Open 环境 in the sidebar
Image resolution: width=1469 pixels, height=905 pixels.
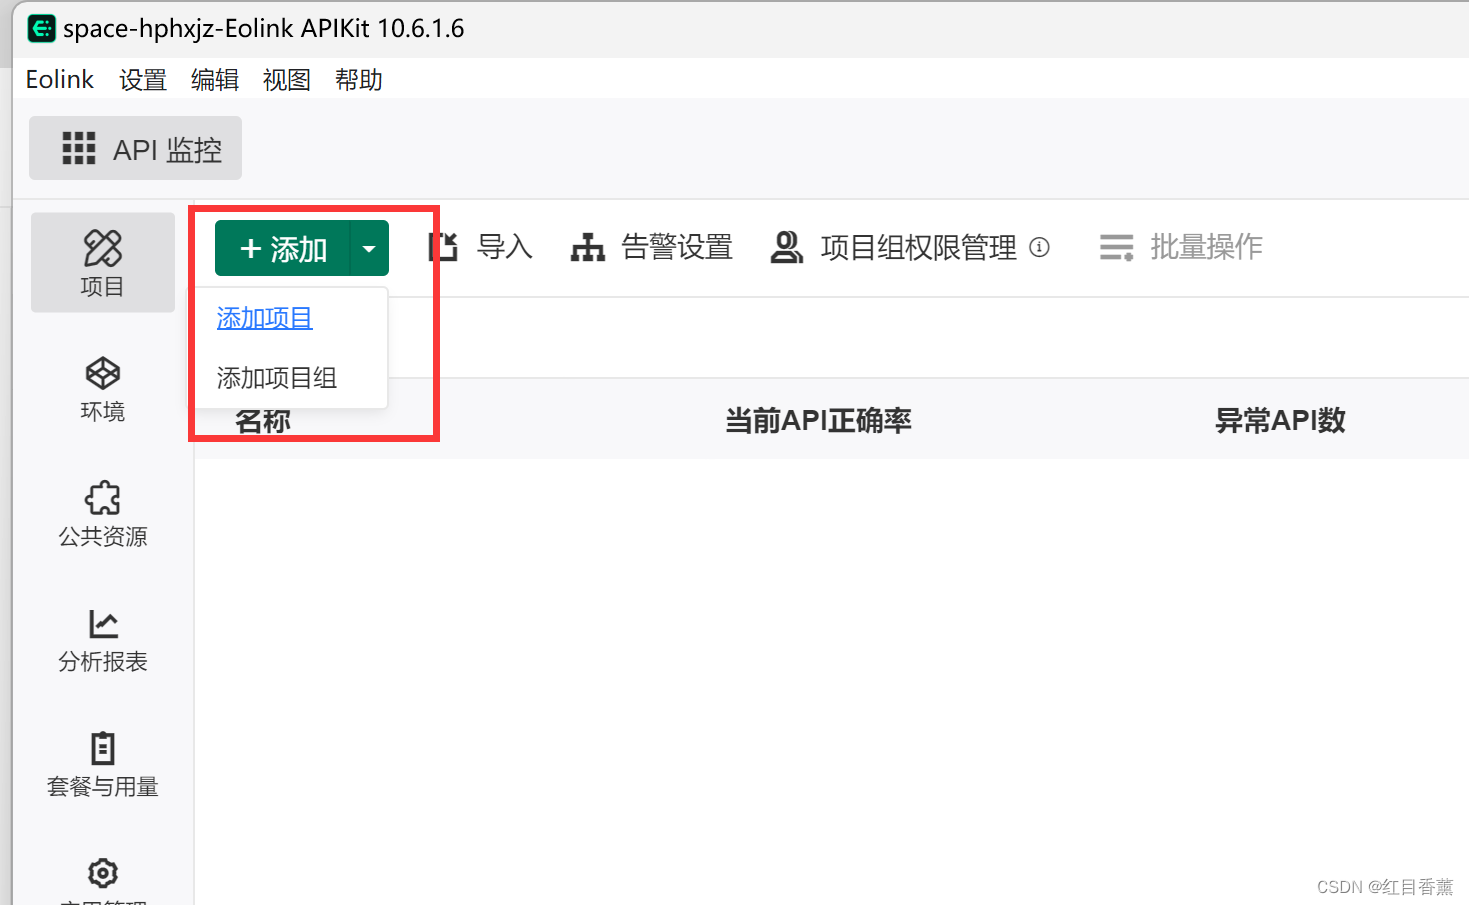pyautogui.click(x=102, y=389)
